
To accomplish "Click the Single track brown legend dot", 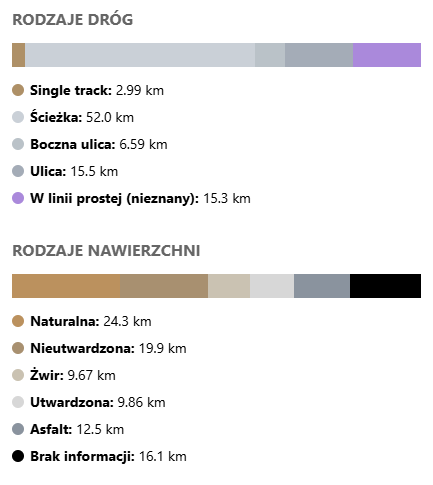I will 18,90.
